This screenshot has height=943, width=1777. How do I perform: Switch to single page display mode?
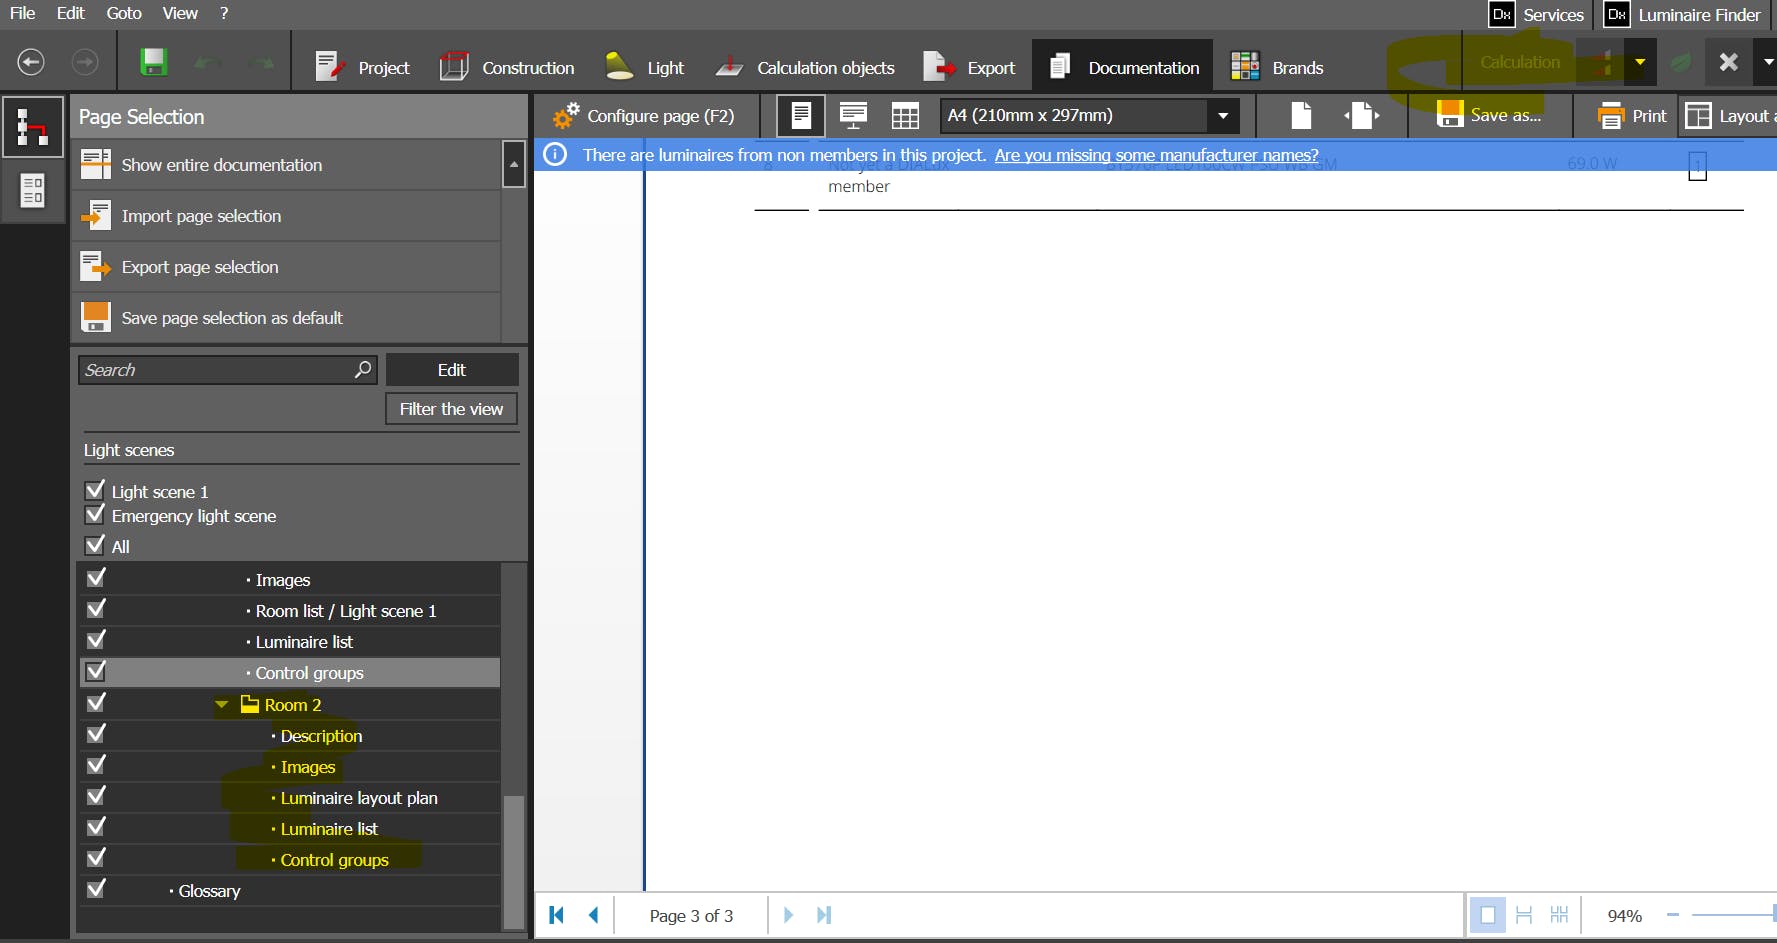point(1488,915)
